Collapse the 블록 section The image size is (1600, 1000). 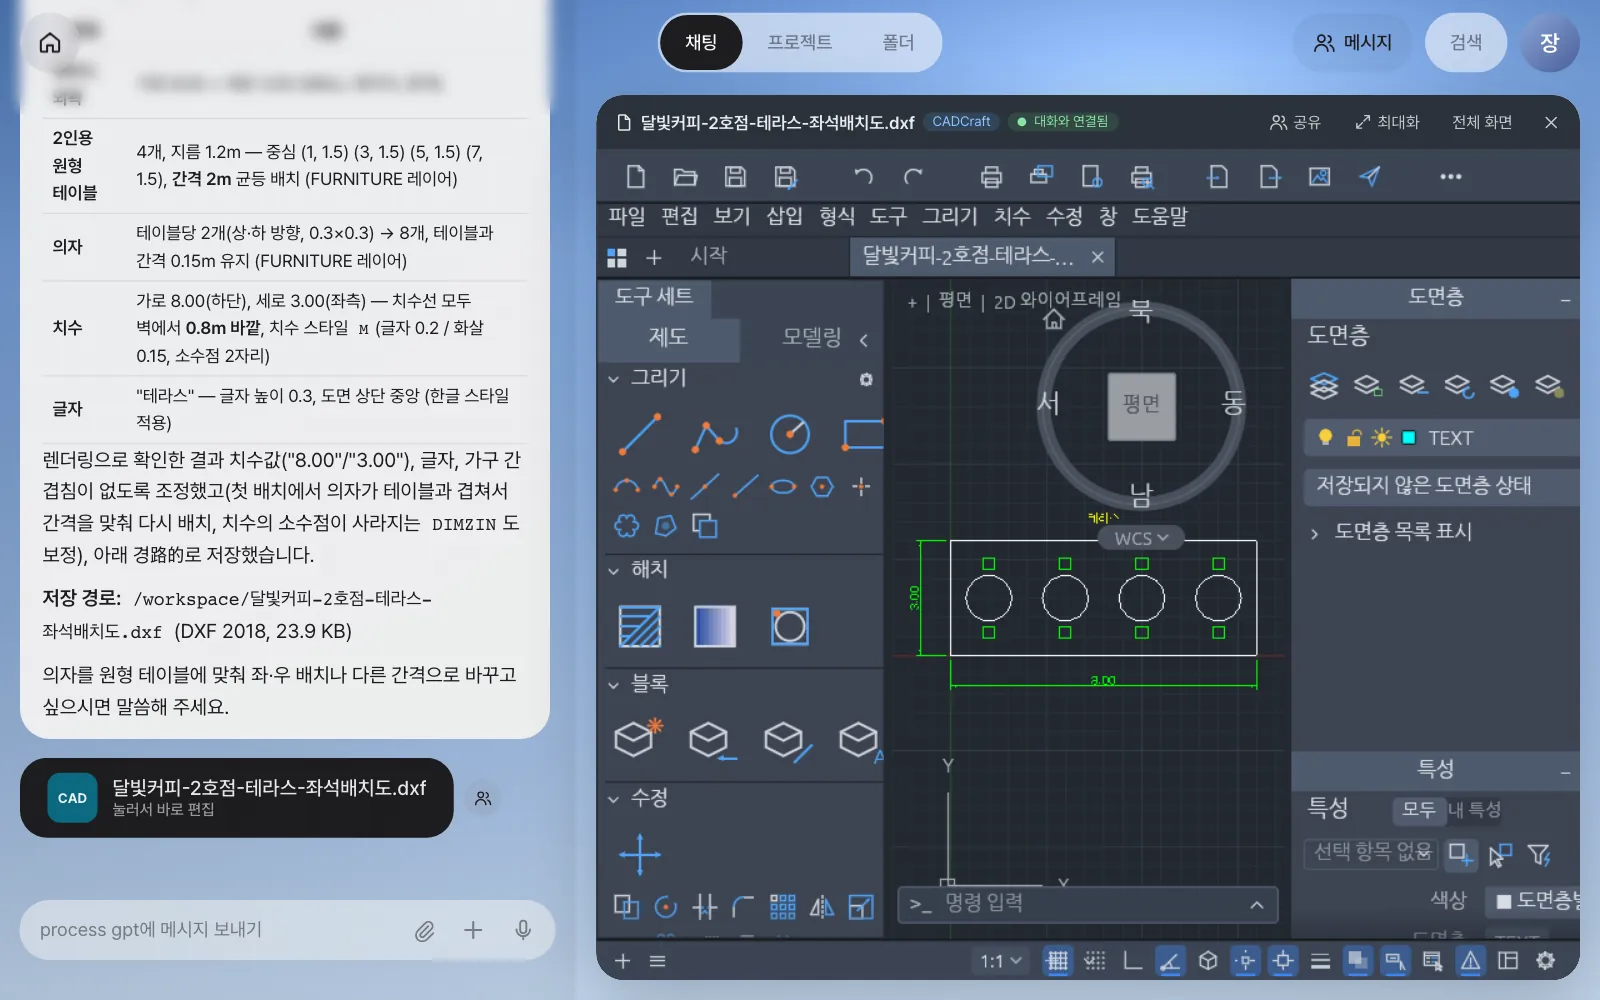click(614, 685)
